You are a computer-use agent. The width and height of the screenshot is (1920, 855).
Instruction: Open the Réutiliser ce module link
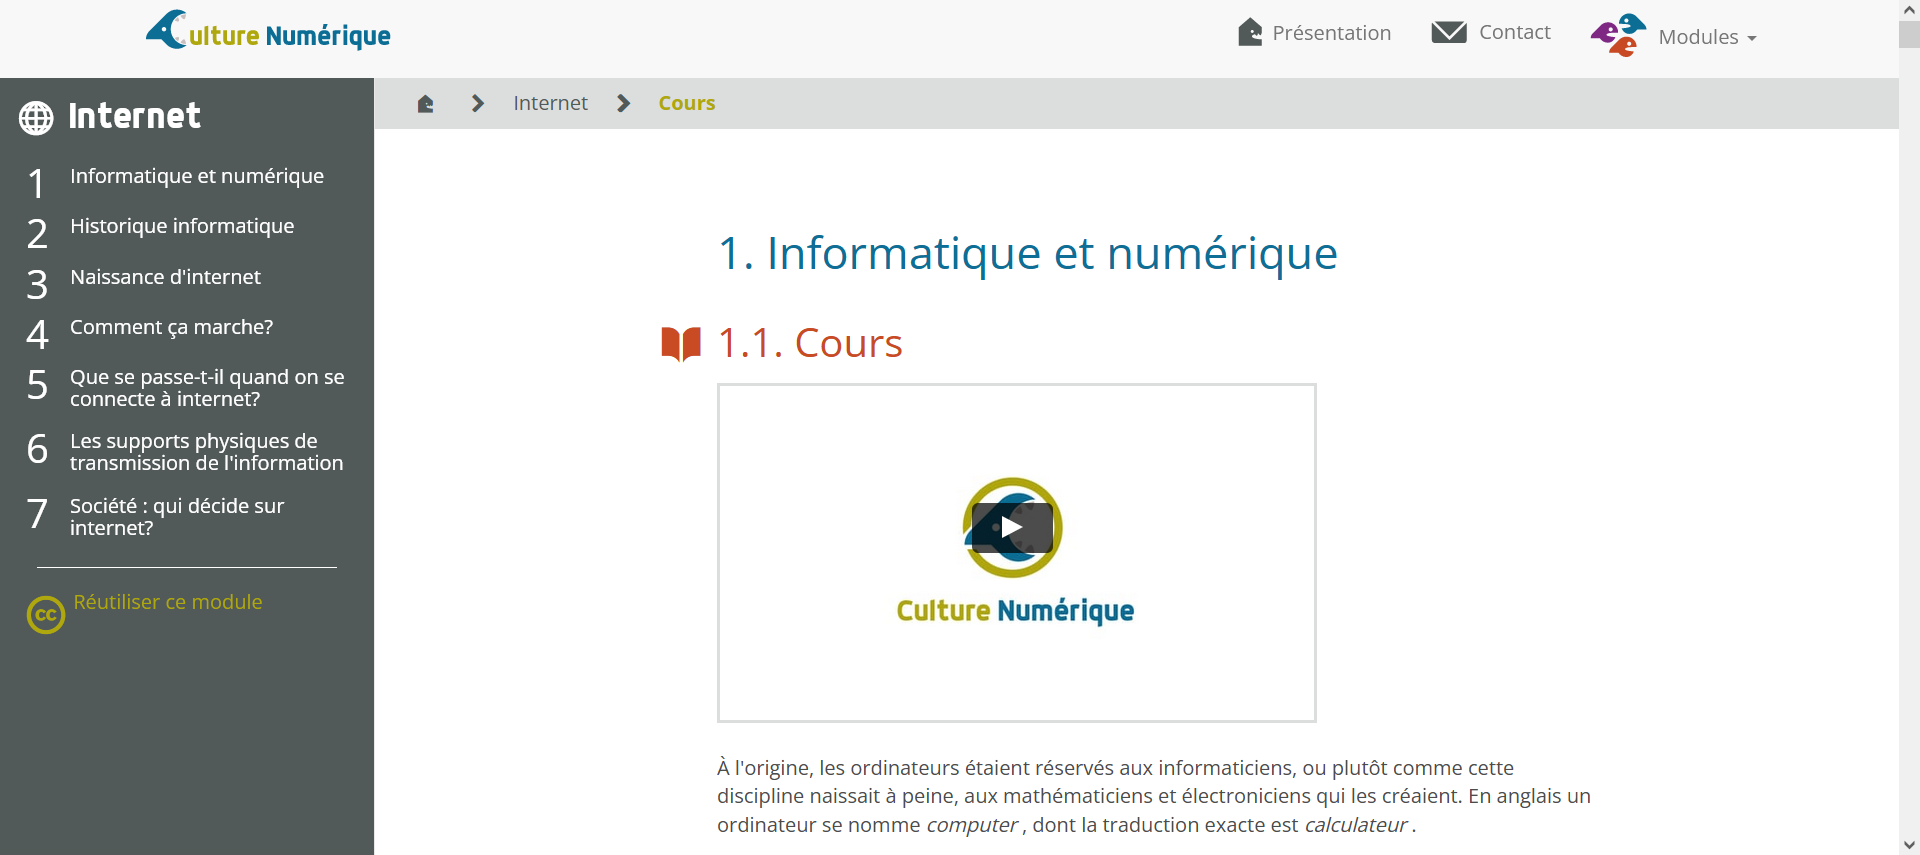(168, 602)
